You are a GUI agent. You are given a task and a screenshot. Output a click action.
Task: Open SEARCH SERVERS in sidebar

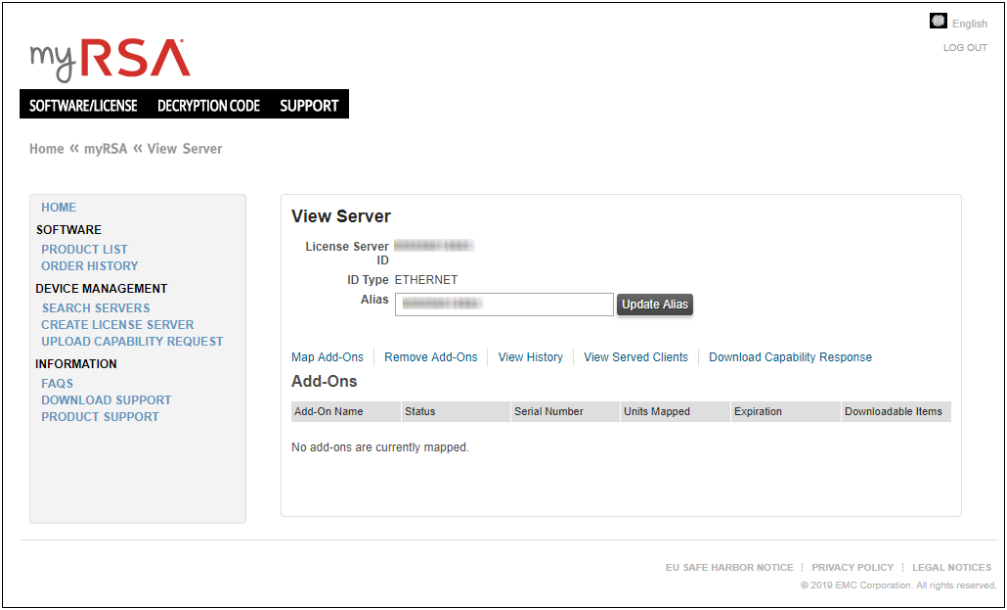pyautogui.click(x=95, y=308)
